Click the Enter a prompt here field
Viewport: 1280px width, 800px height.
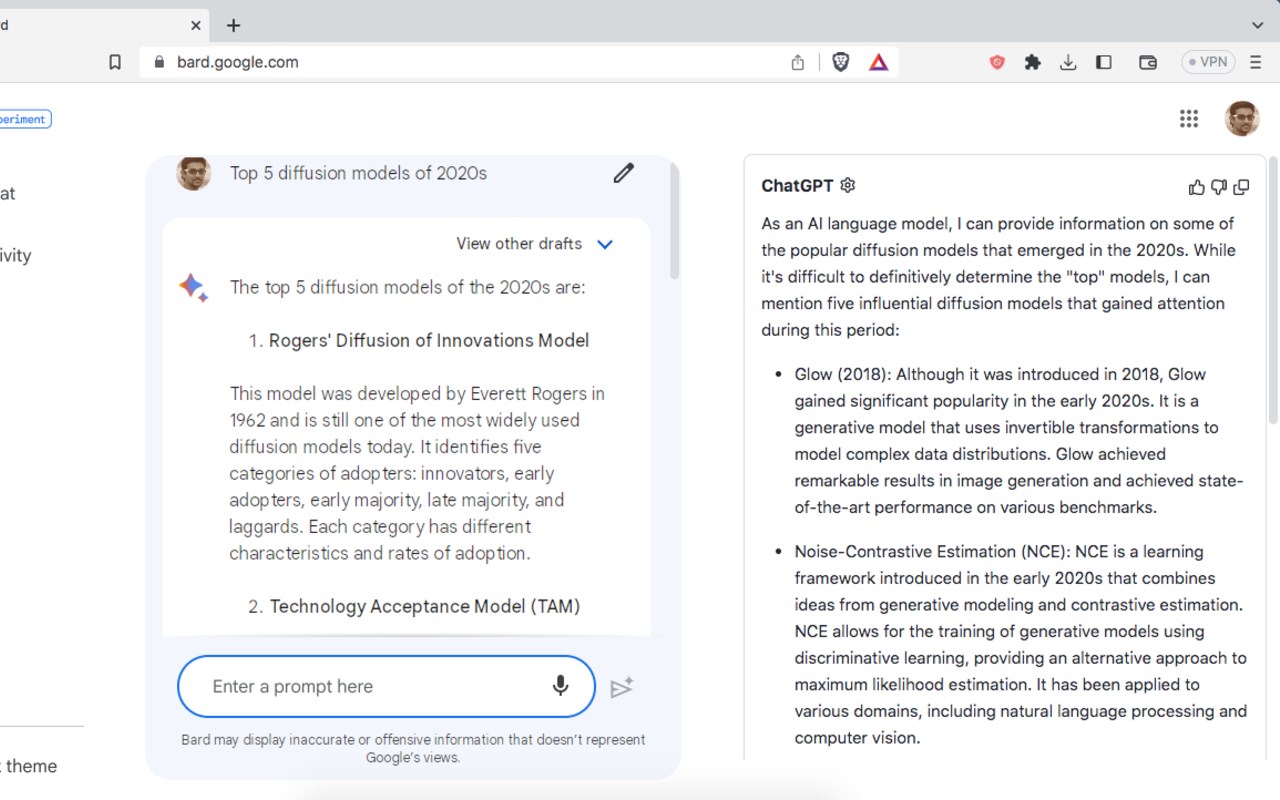point(386,686)
